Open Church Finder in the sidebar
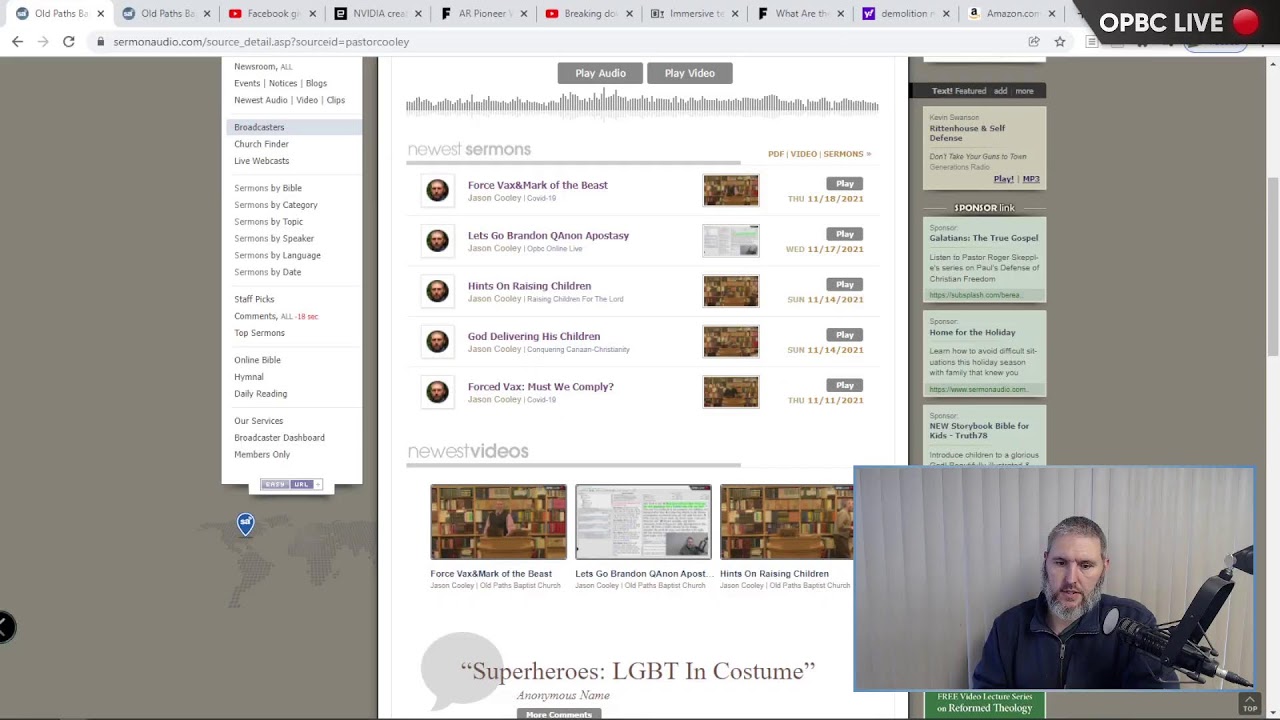 click(x=261, y=144)
